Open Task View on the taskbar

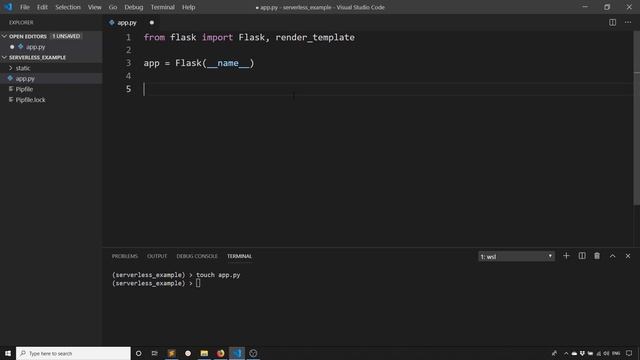(155, 353)
